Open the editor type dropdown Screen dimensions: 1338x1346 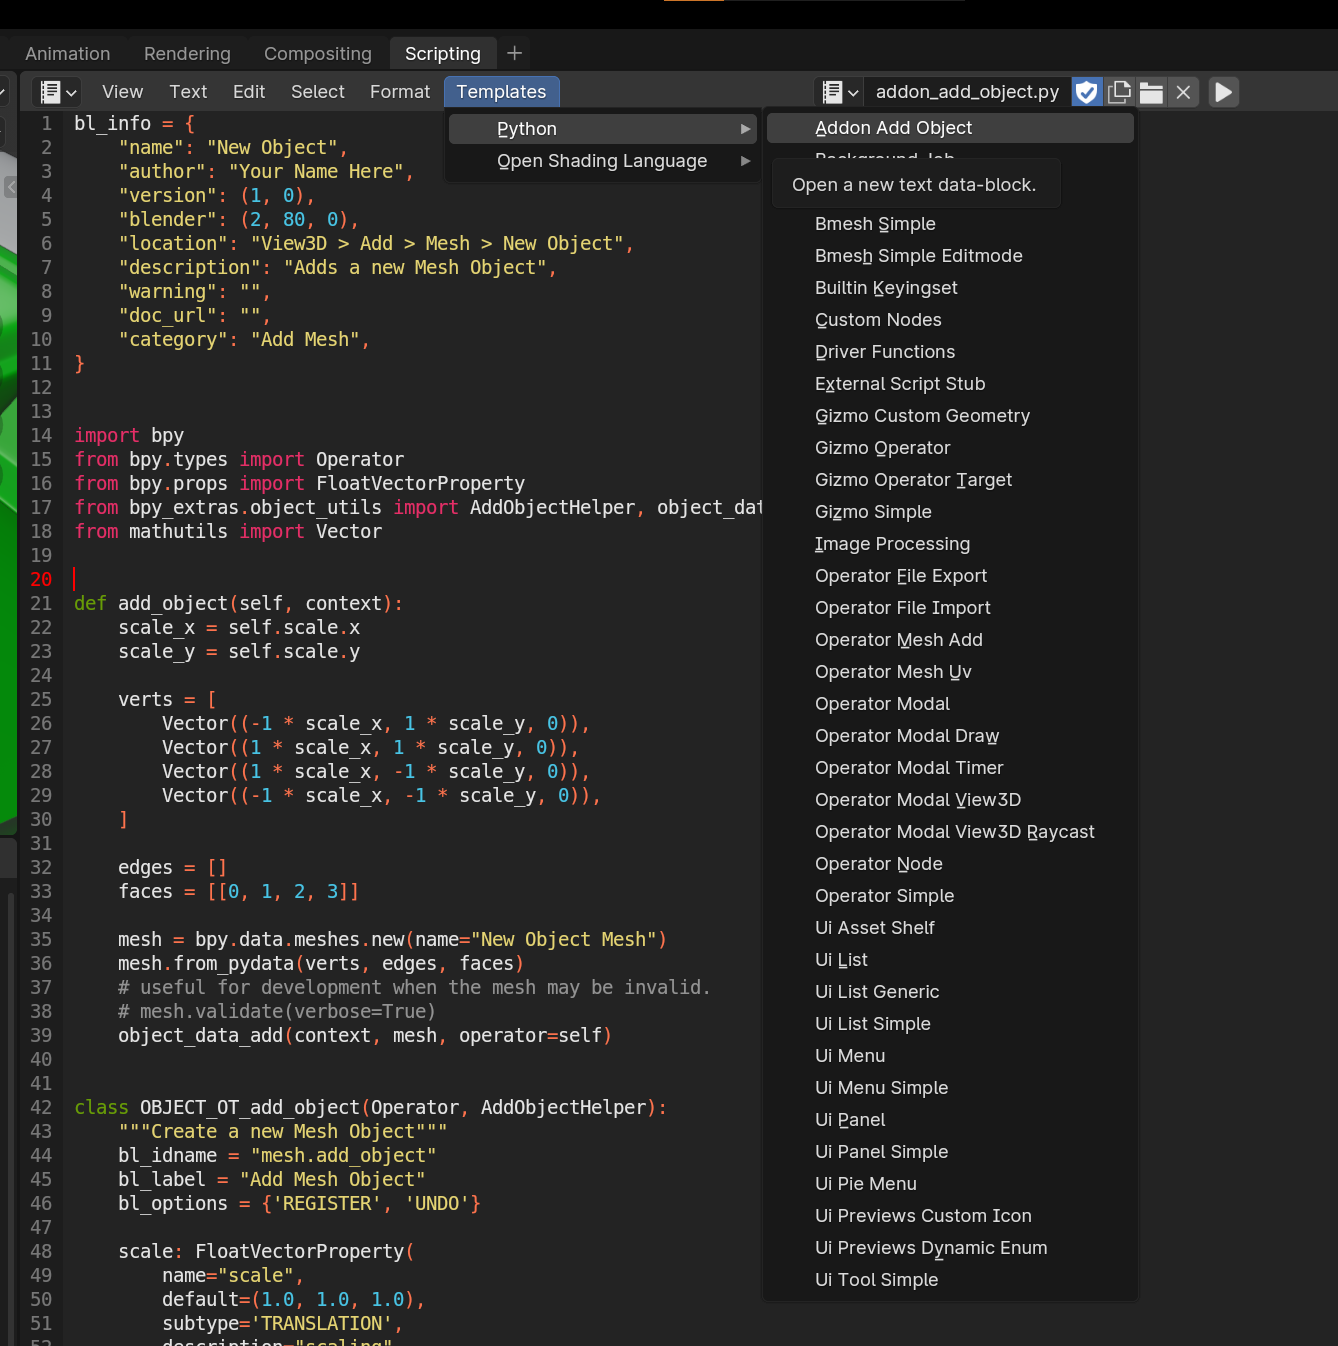tap(57, 92)
